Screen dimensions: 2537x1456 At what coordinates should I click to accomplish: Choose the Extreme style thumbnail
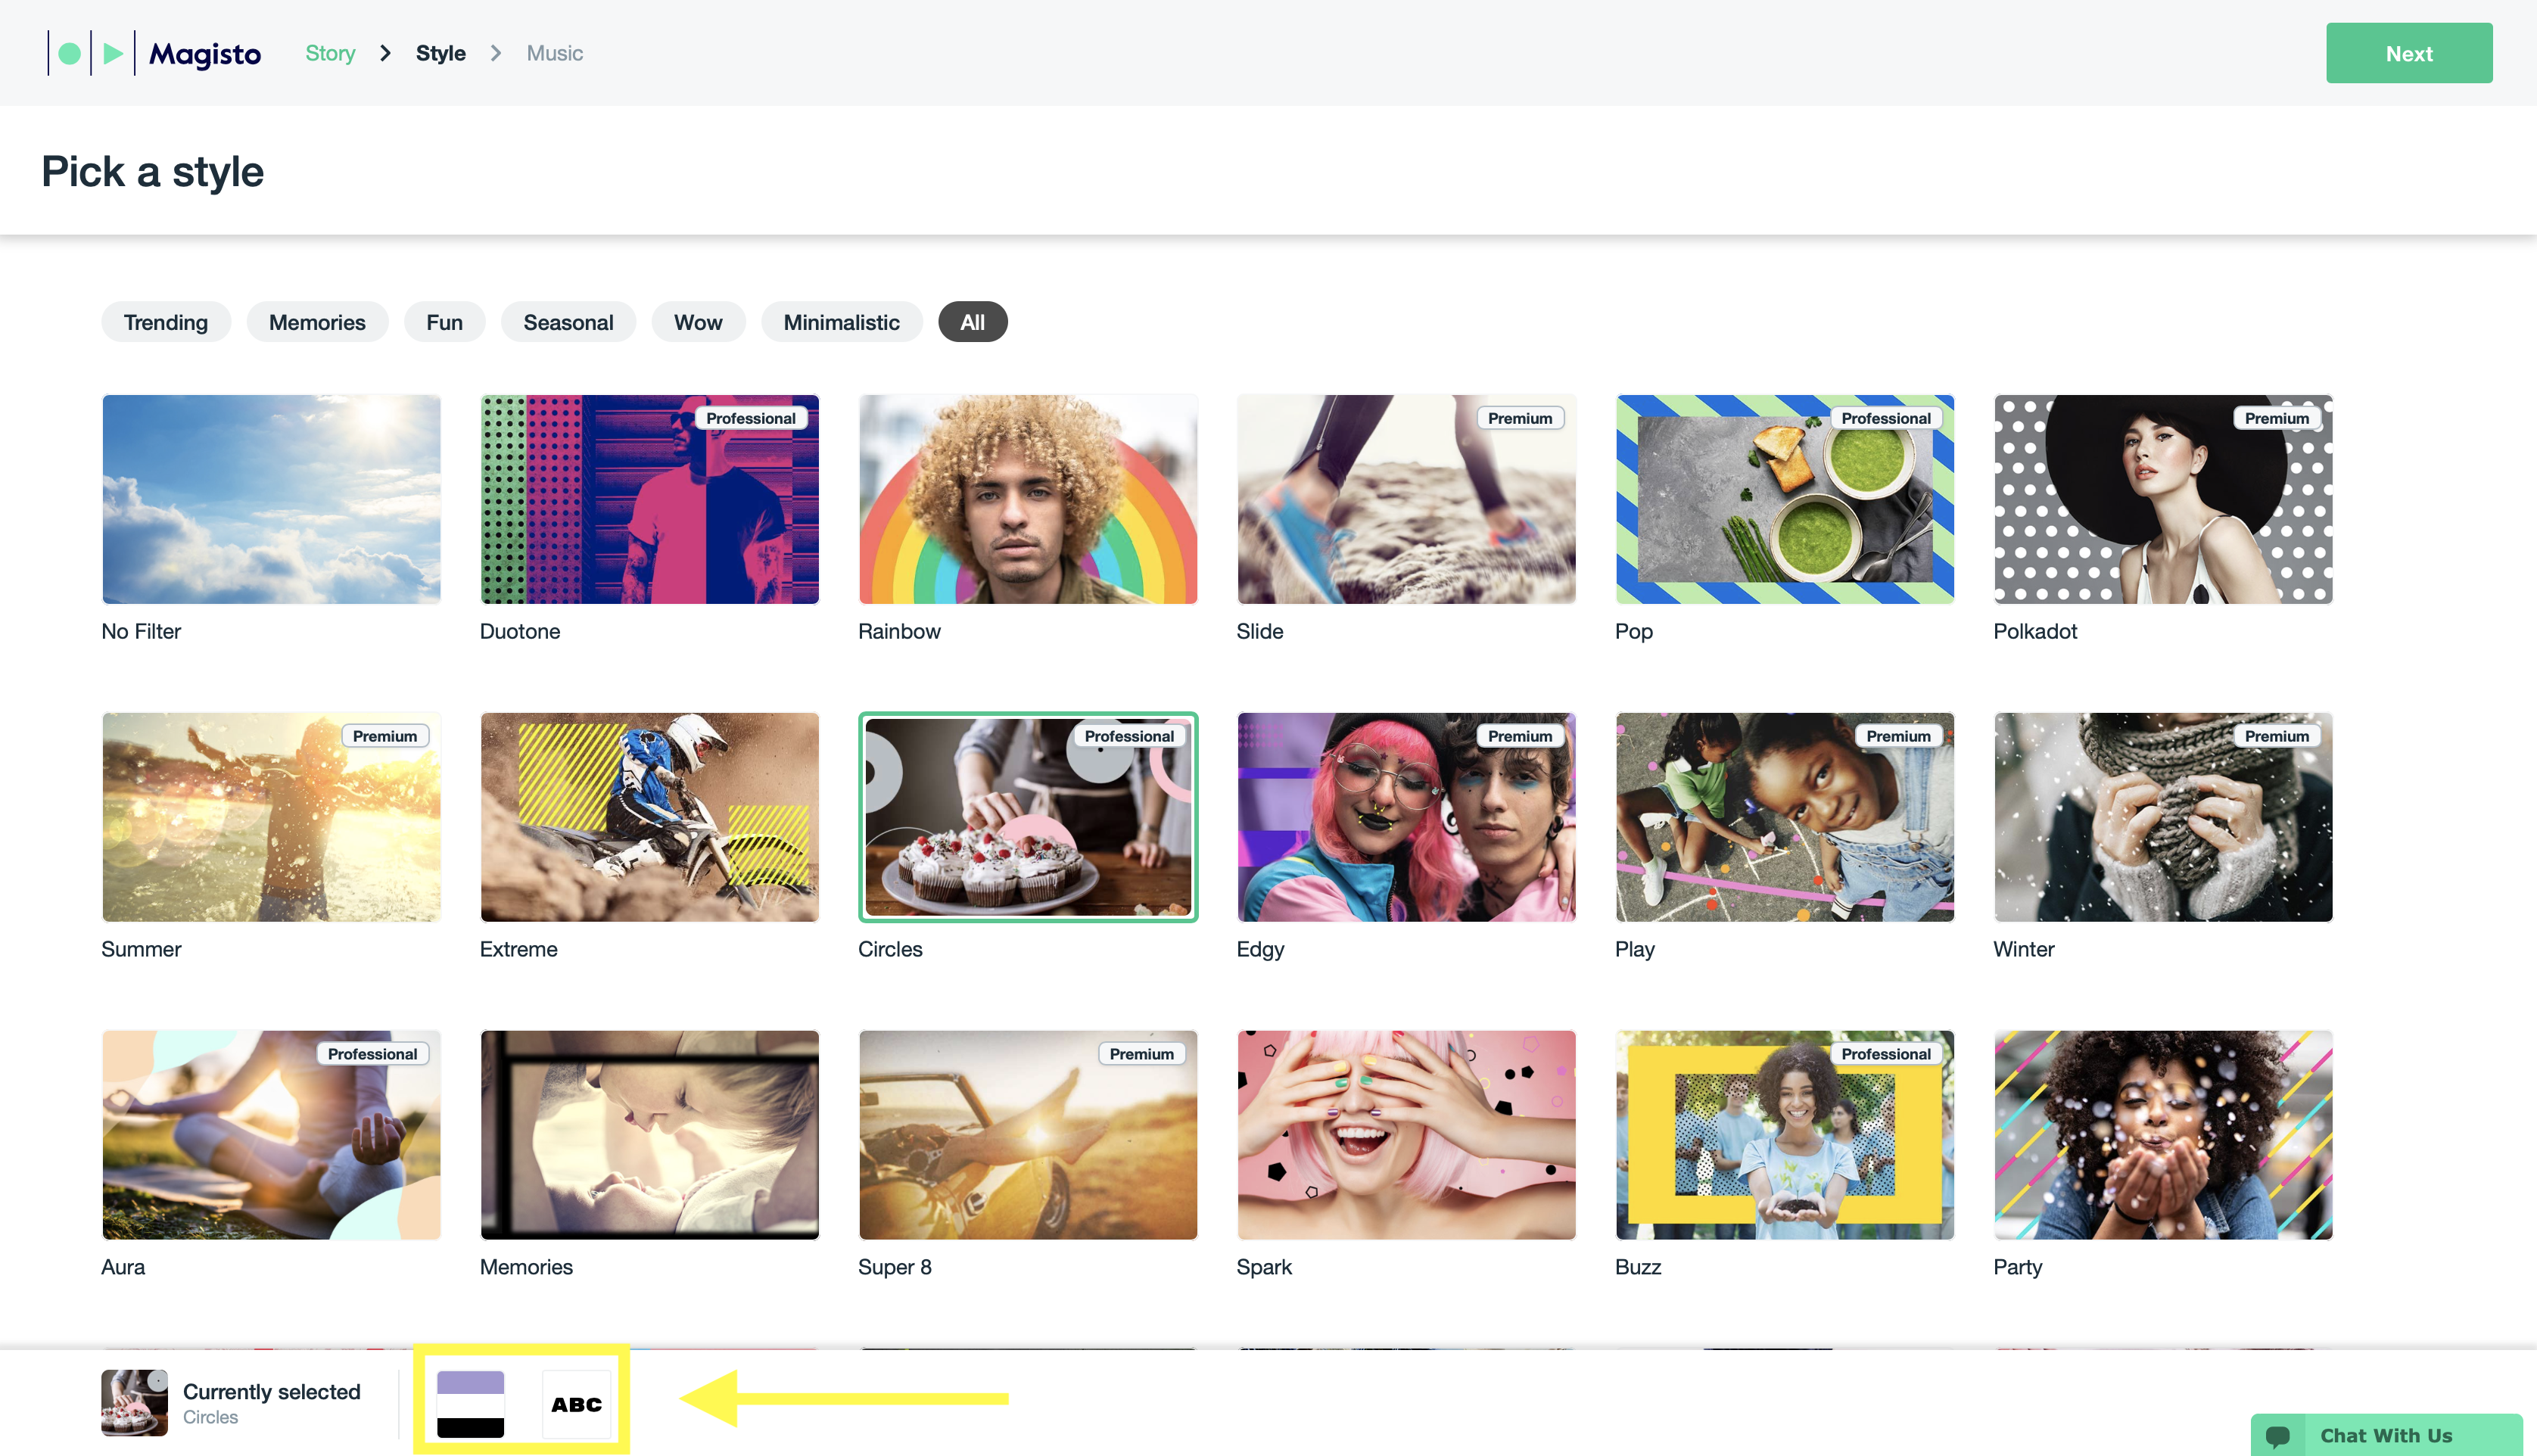[x=650, y=817]
